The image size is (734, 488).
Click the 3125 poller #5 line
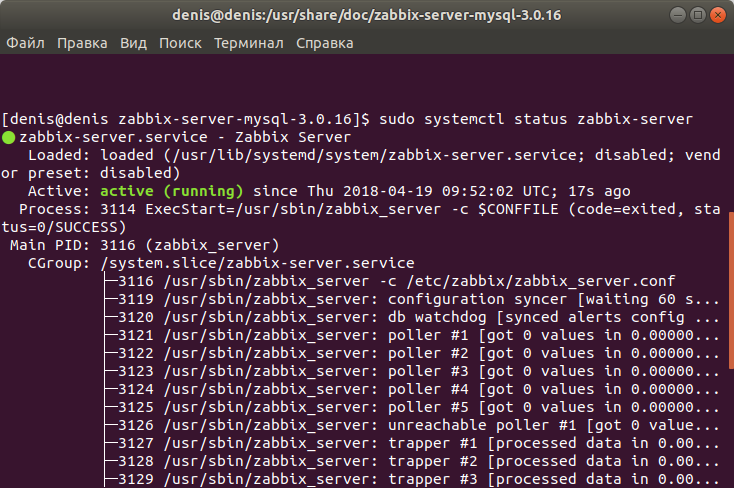(x=418, y=407)
